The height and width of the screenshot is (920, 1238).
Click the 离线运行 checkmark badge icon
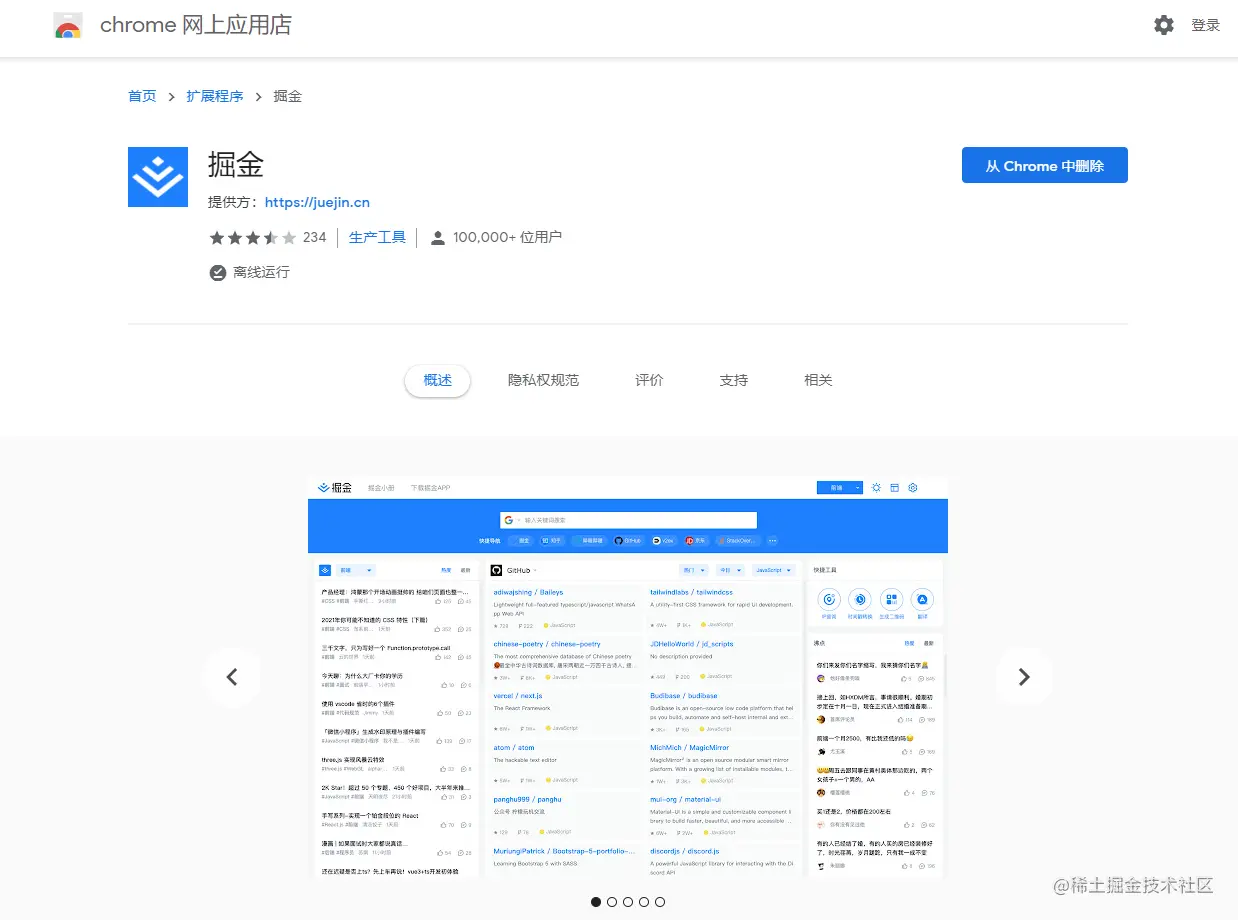click(217, 272)
